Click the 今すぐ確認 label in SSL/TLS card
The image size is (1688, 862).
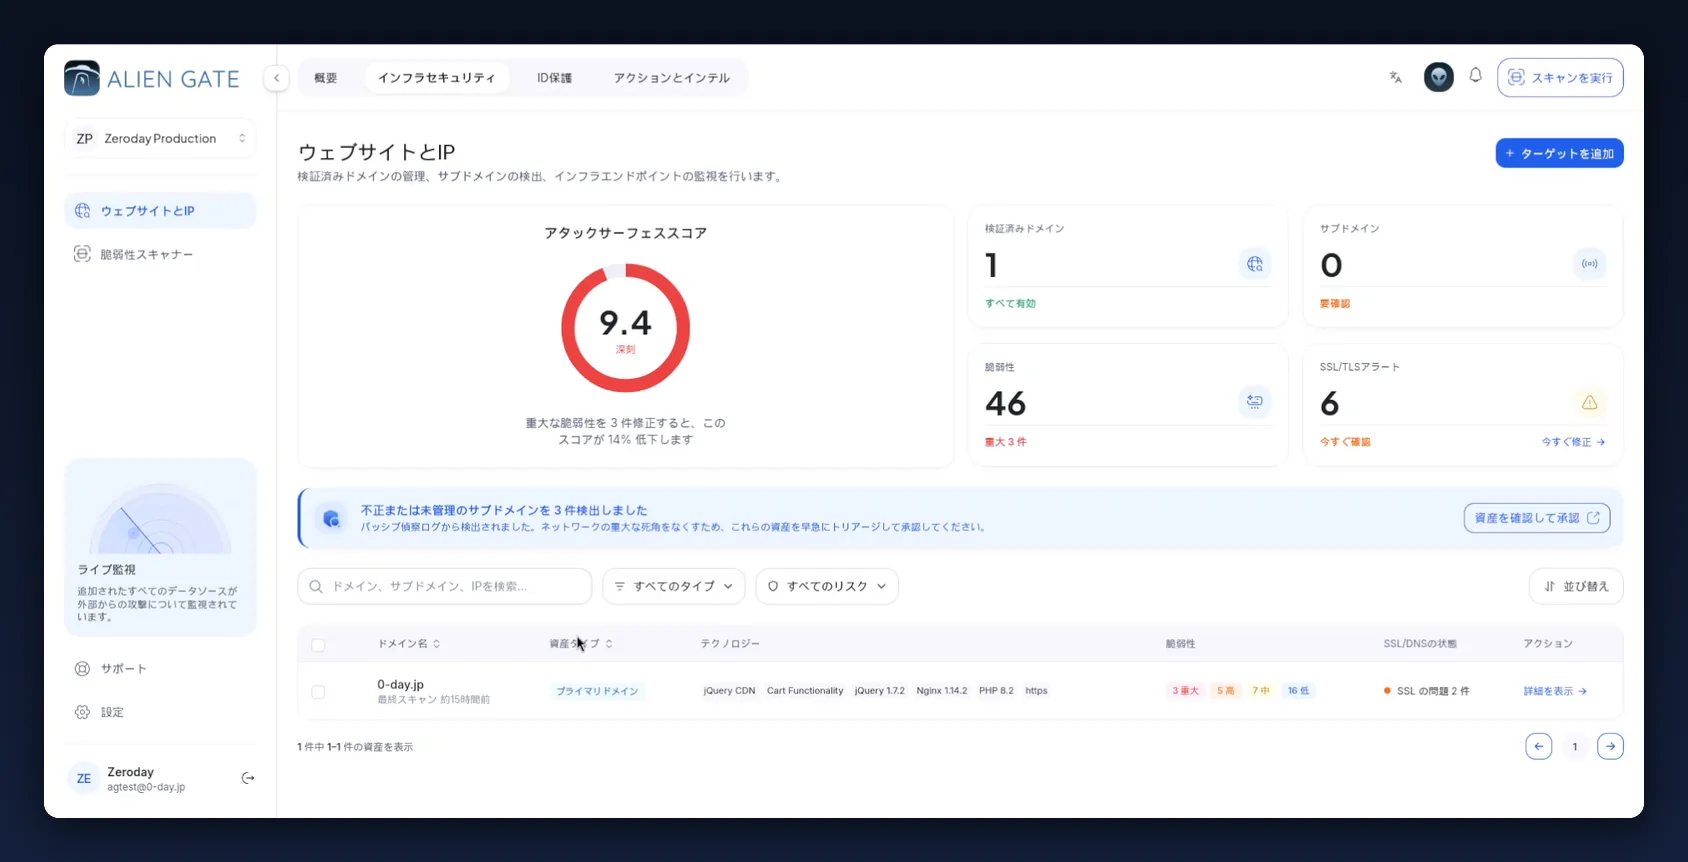point(1345,442)
